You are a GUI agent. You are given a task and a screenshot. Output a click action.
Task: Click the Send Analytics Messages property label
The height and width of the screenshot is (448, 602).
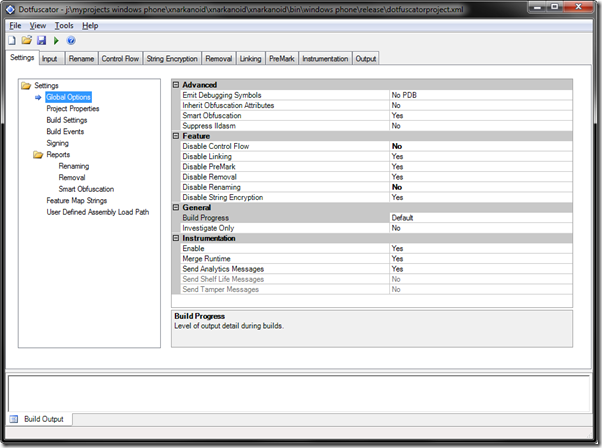tap(223, 269)
